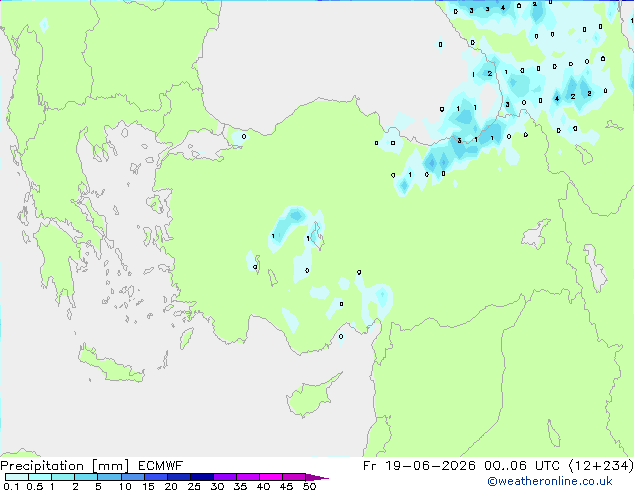Screen dimensions: 634x490
Task: Click the '(12+234)' forecast offset text
Action: (x=601, y=466)
